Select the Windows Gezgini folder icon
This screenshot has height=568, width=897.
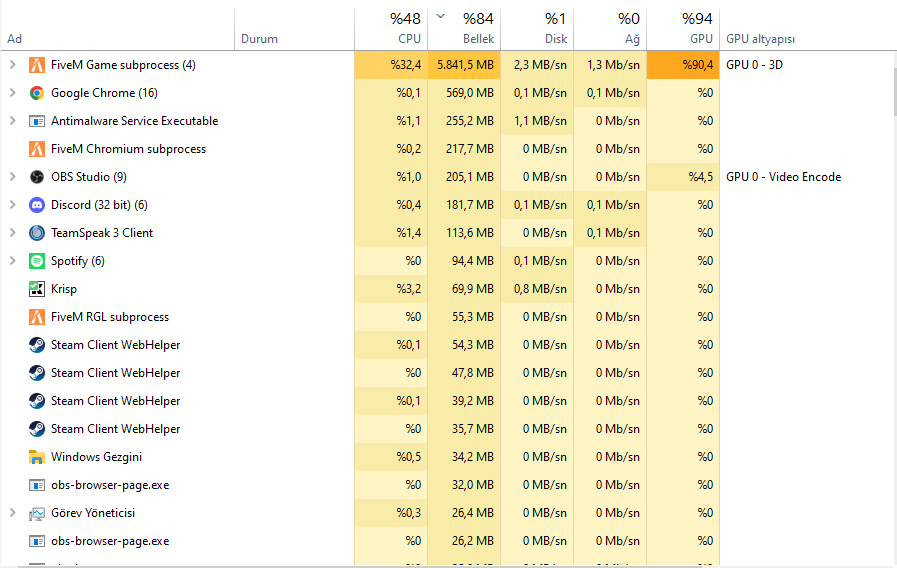(37, 457)
